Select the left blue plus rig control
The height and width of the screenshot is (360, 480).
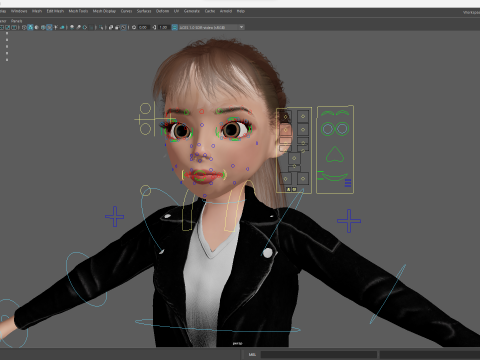115,217
